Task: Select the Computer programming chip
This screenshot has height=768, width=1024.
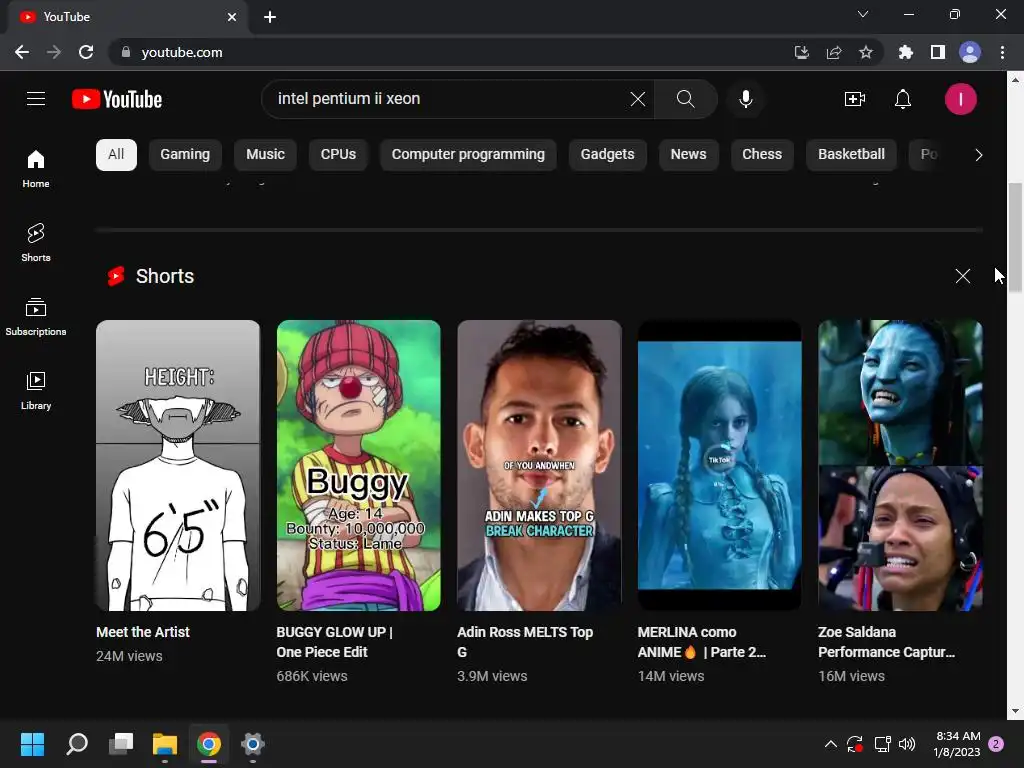Action: click(468, 155)
